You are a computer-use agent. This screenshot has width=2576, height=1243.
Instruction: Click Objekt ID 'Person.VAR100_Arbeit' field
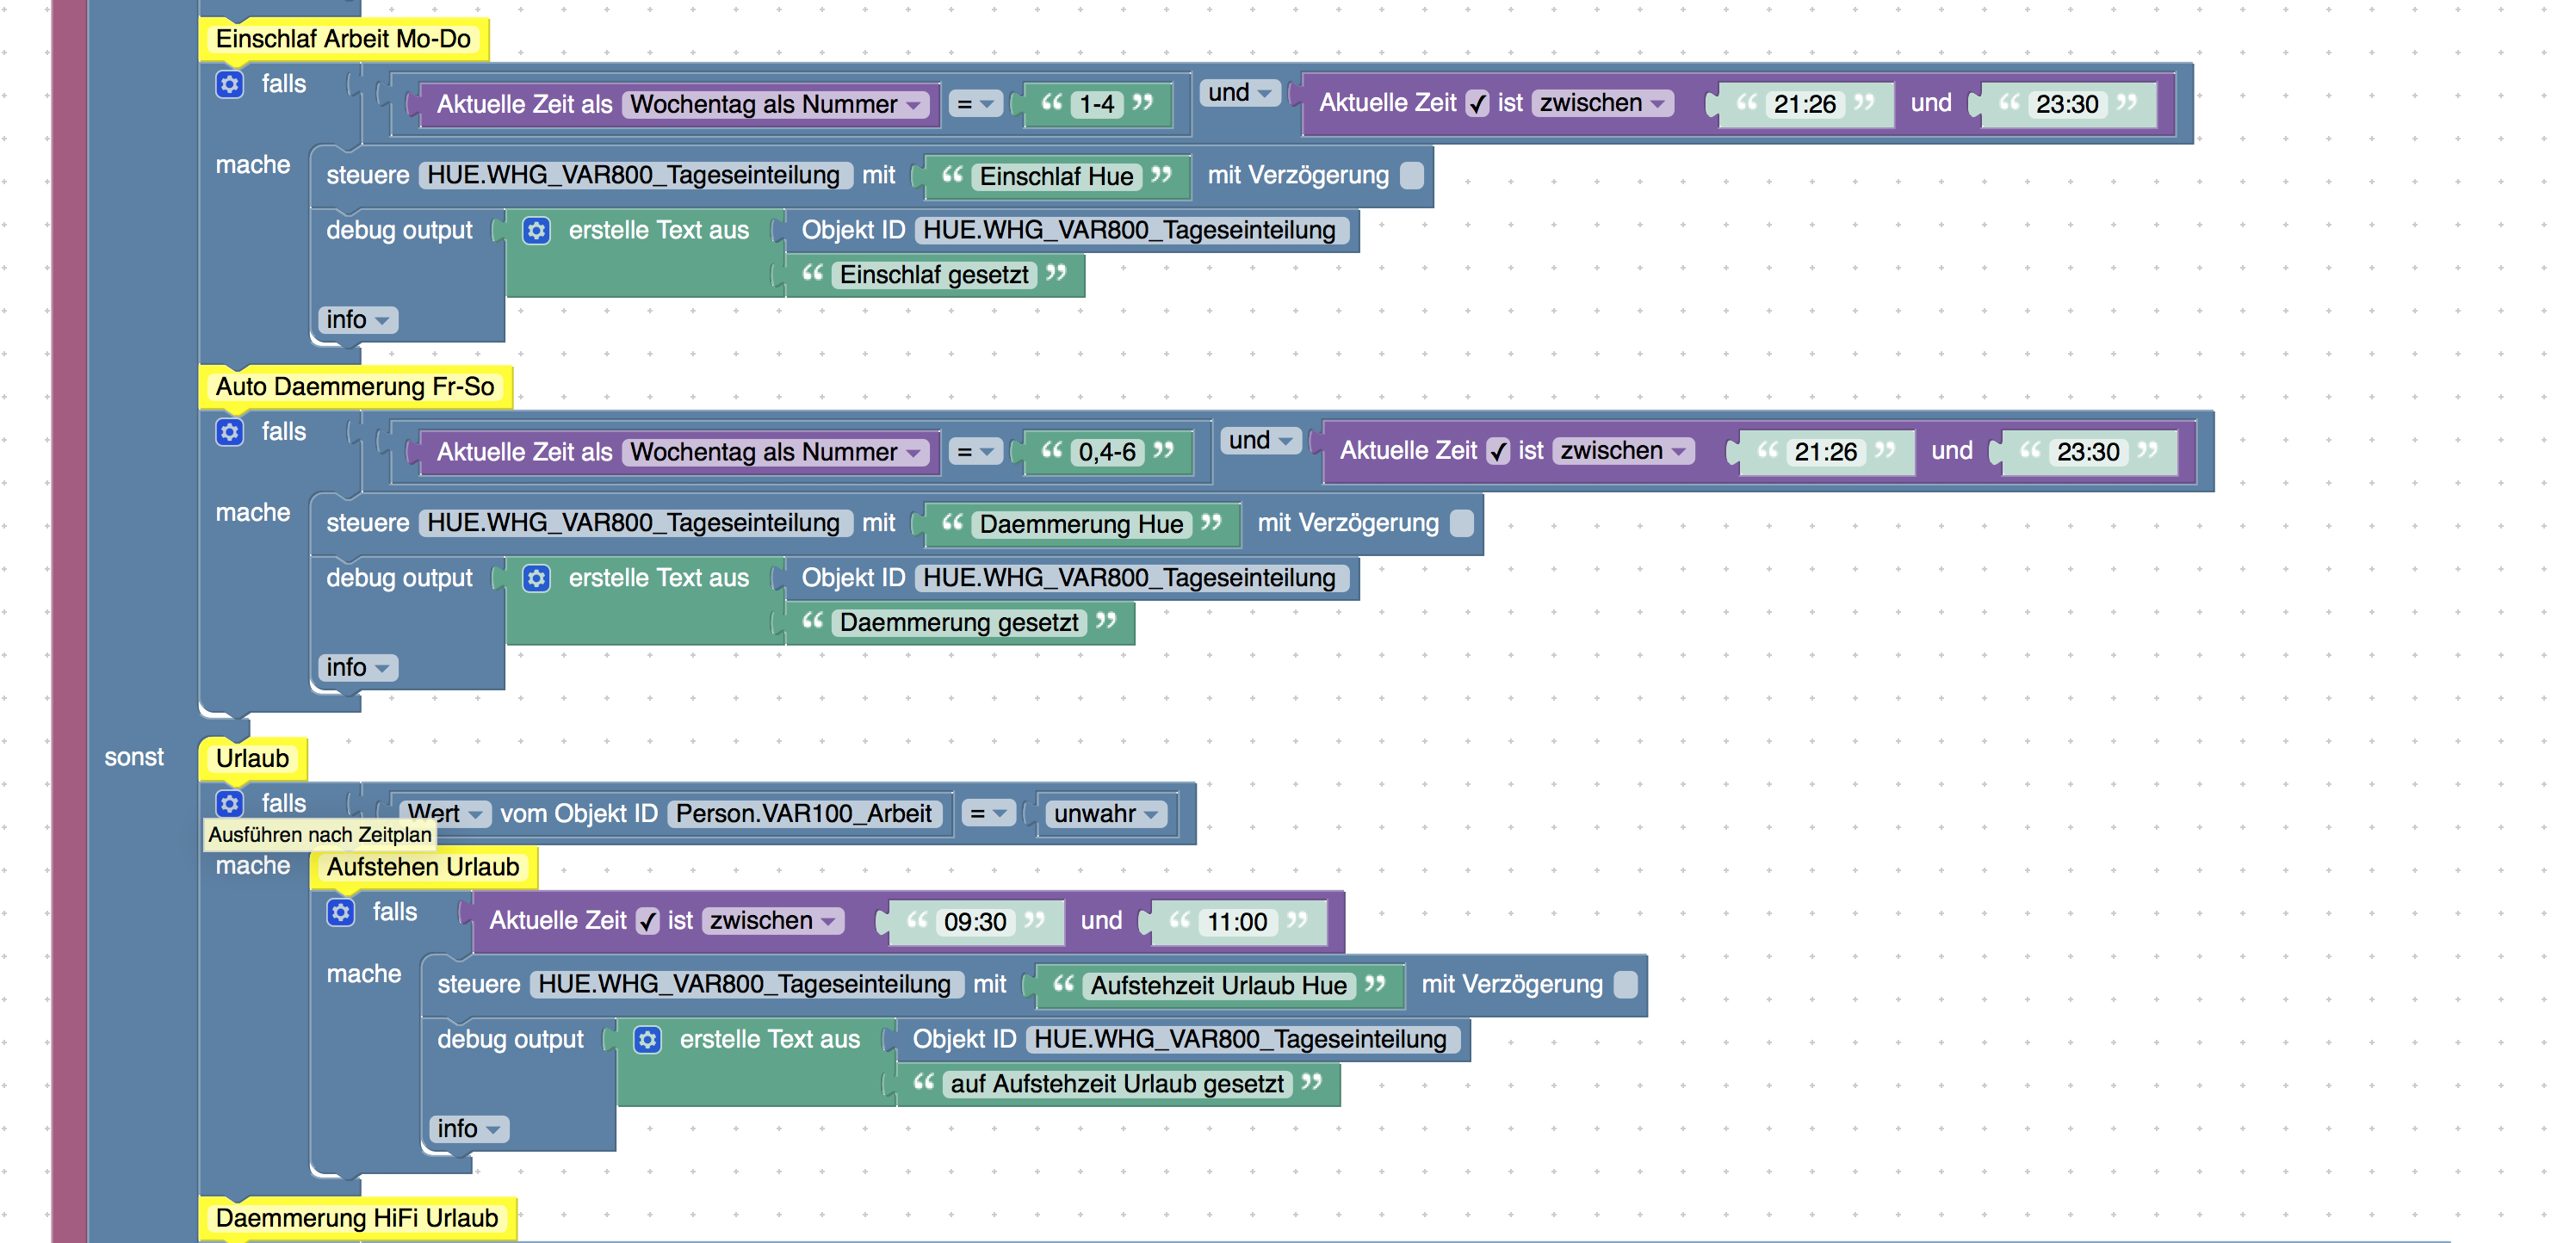[x=803, y=814]
